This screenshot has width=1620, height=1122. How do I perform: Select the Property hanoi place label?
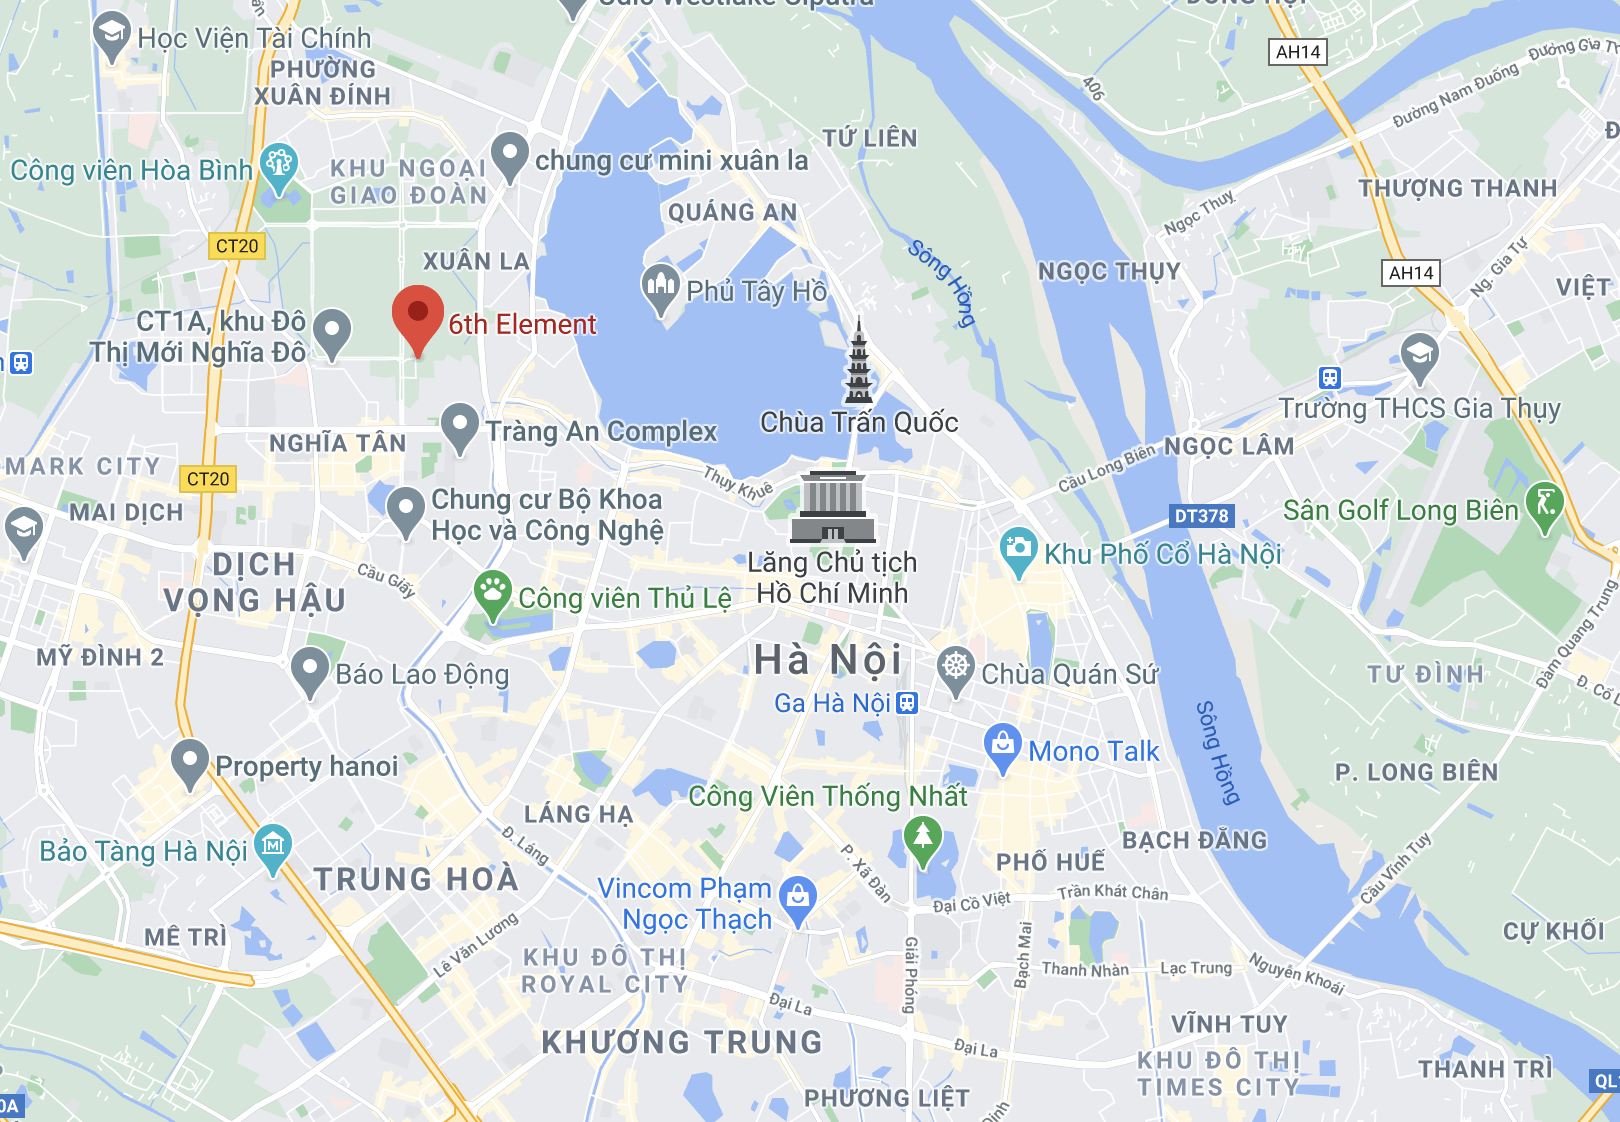point(307,767)
